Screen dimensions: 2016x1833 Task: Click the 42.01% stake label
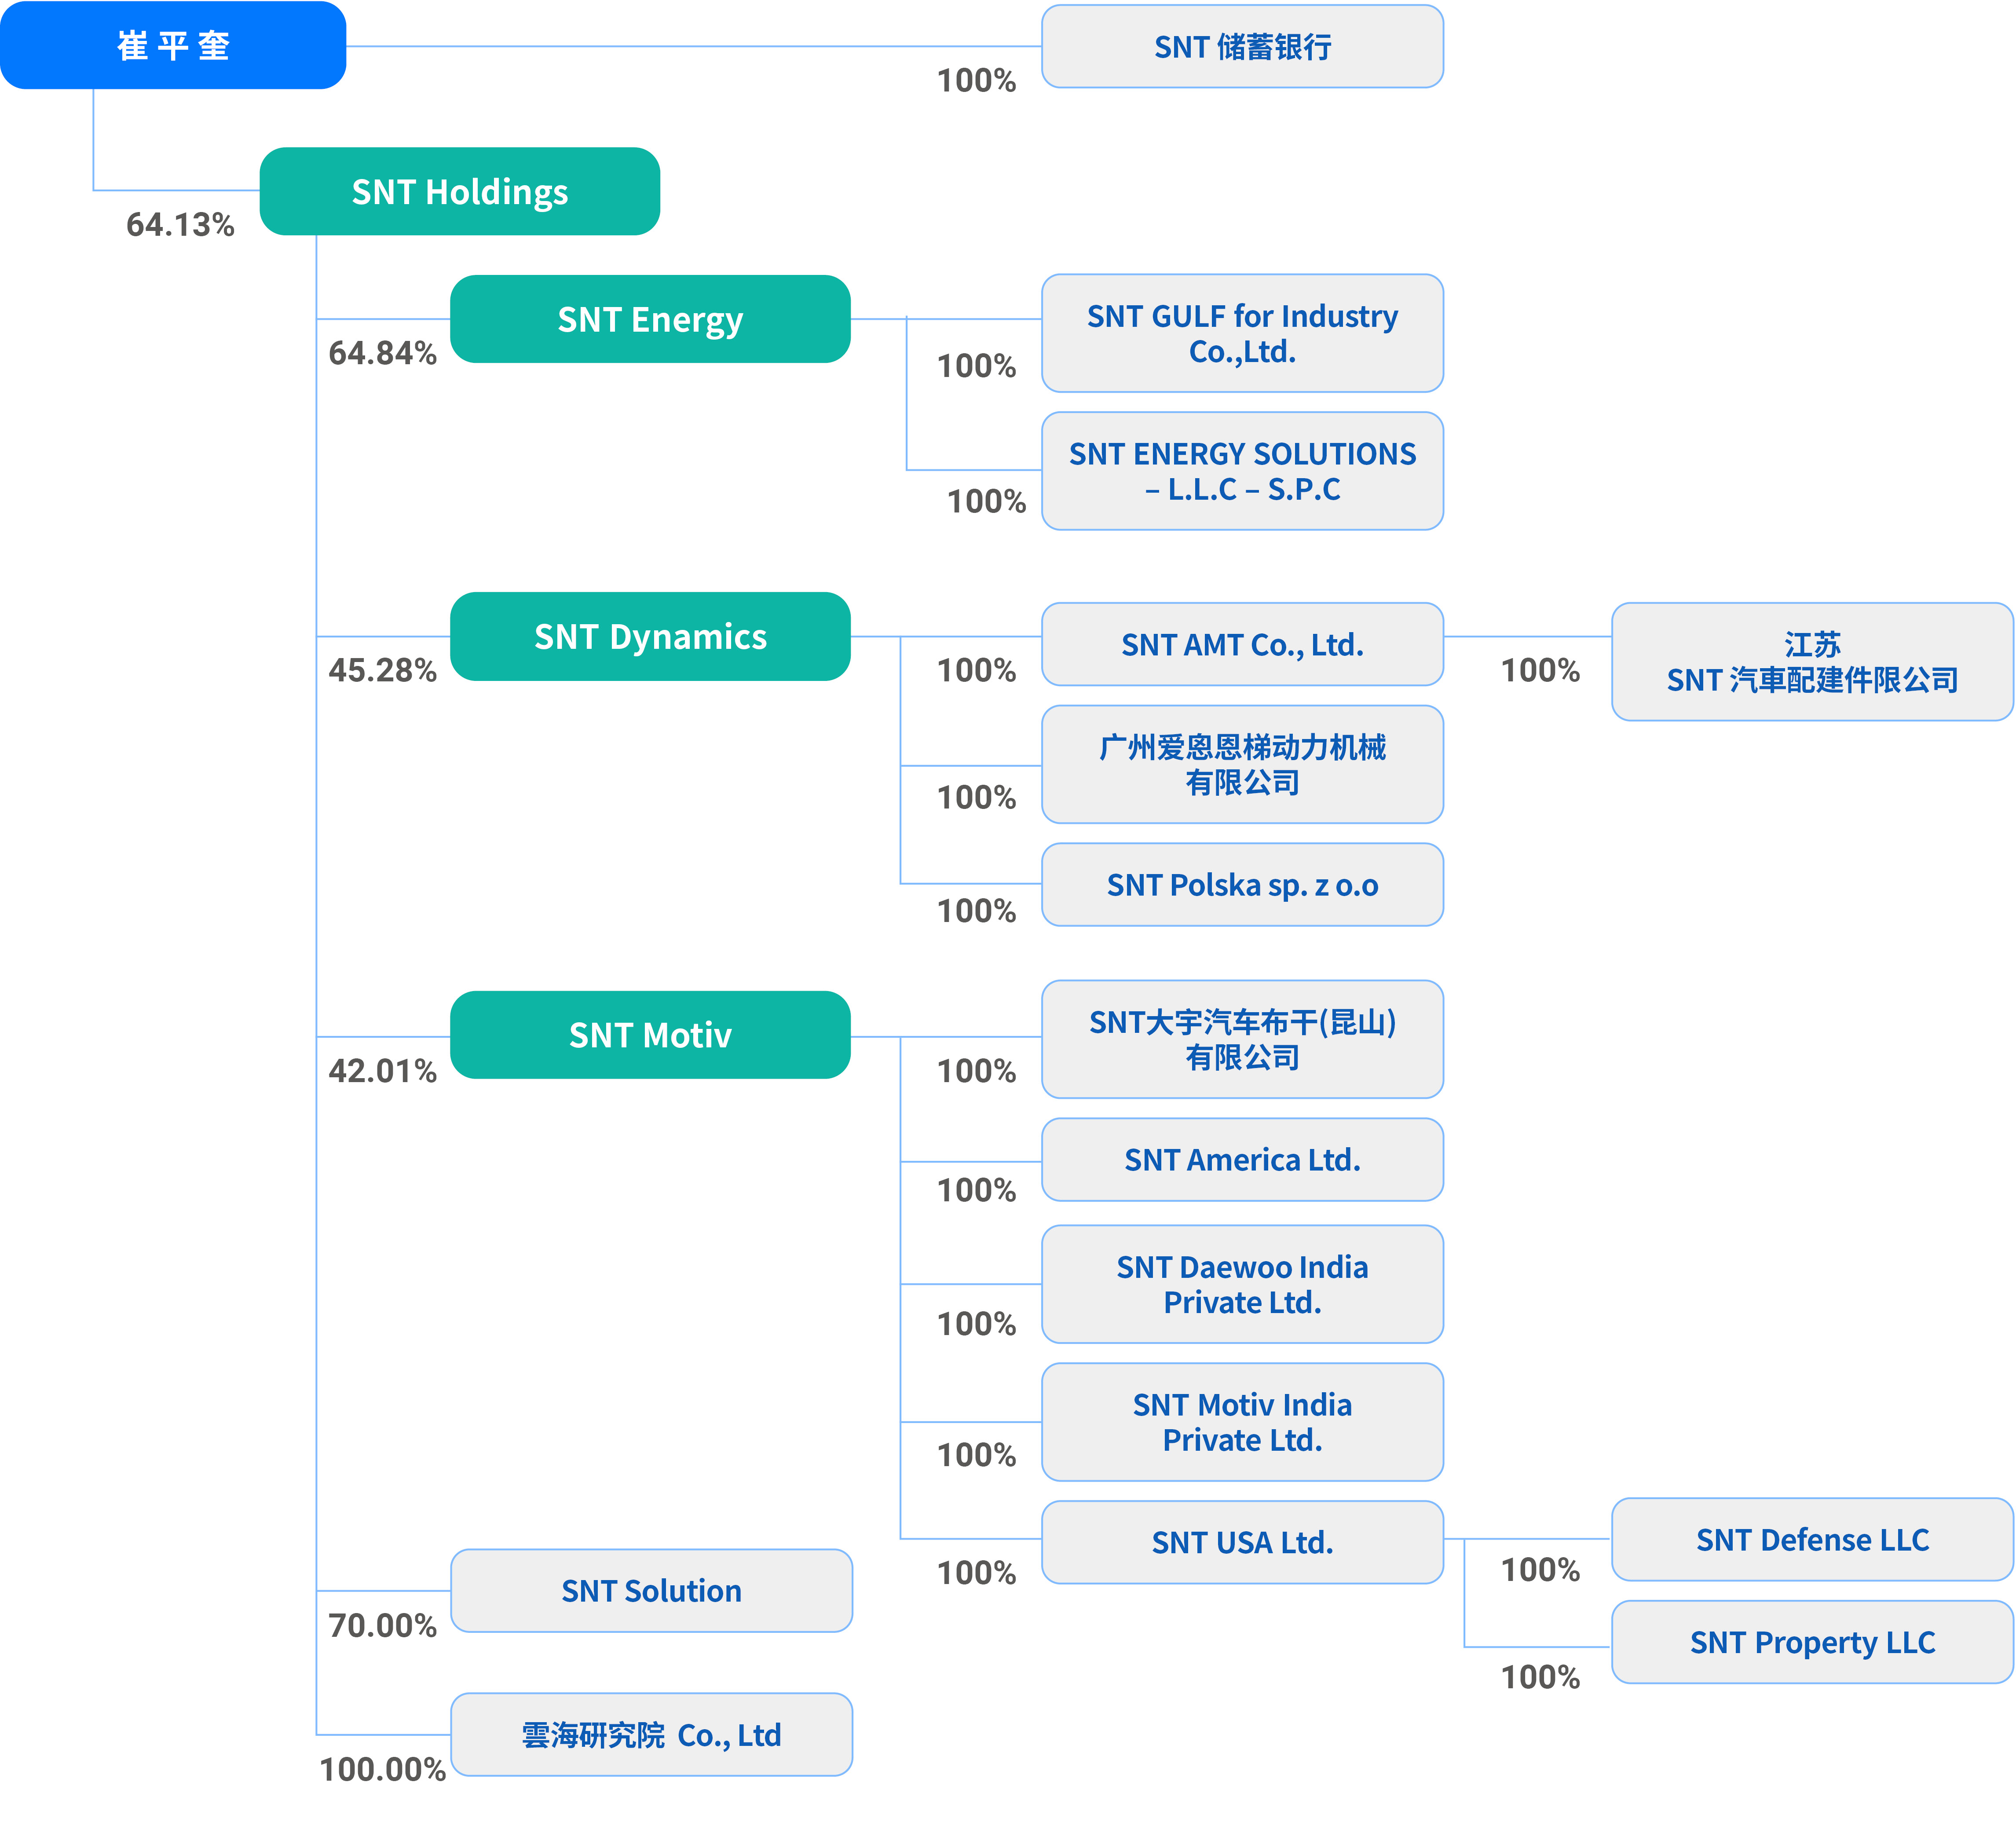click(x=383, y=1071)
